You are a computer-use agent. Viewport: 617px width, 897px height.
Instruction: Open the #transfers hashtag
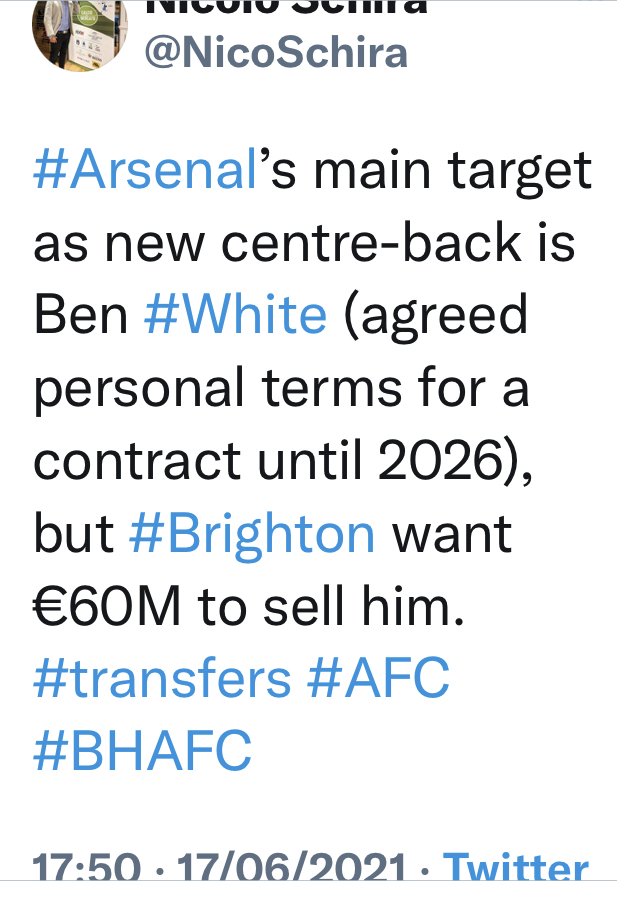(x=162, y=678)
